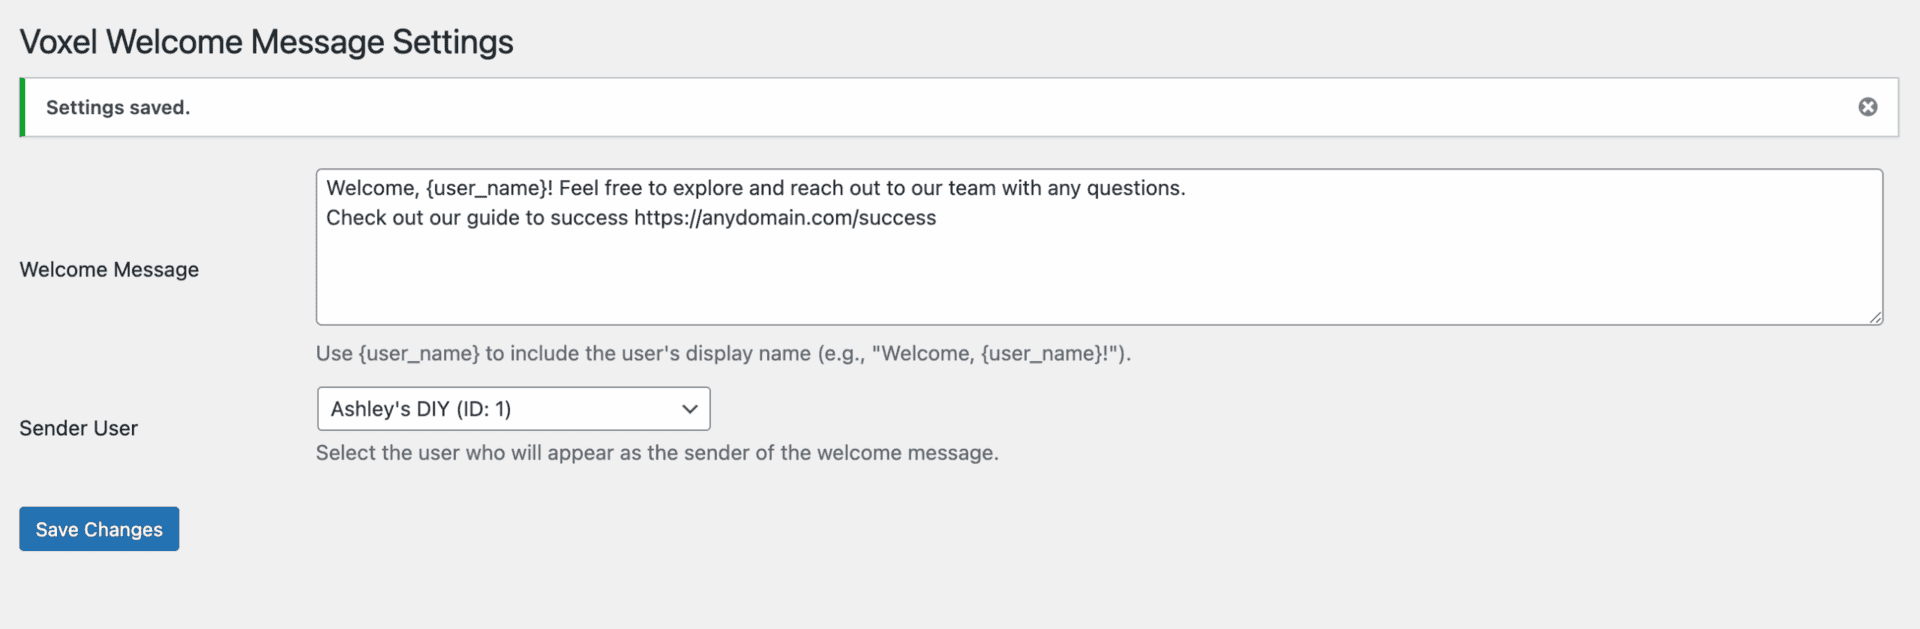Click the Save Changes button
The height and width of the screenshot is (629, 1920).
[x=99, y=529]
